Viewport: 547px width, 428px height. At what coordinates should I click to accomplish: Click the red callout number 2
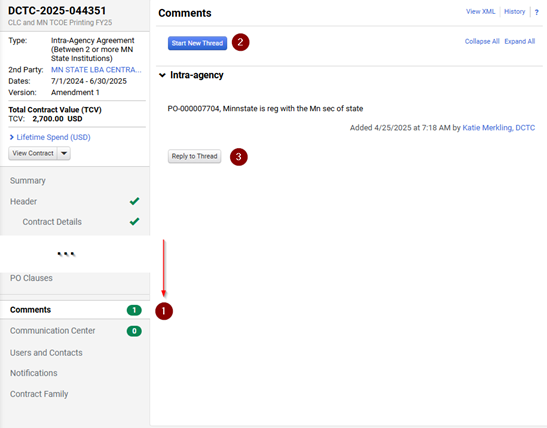click(x=240, y=42)
